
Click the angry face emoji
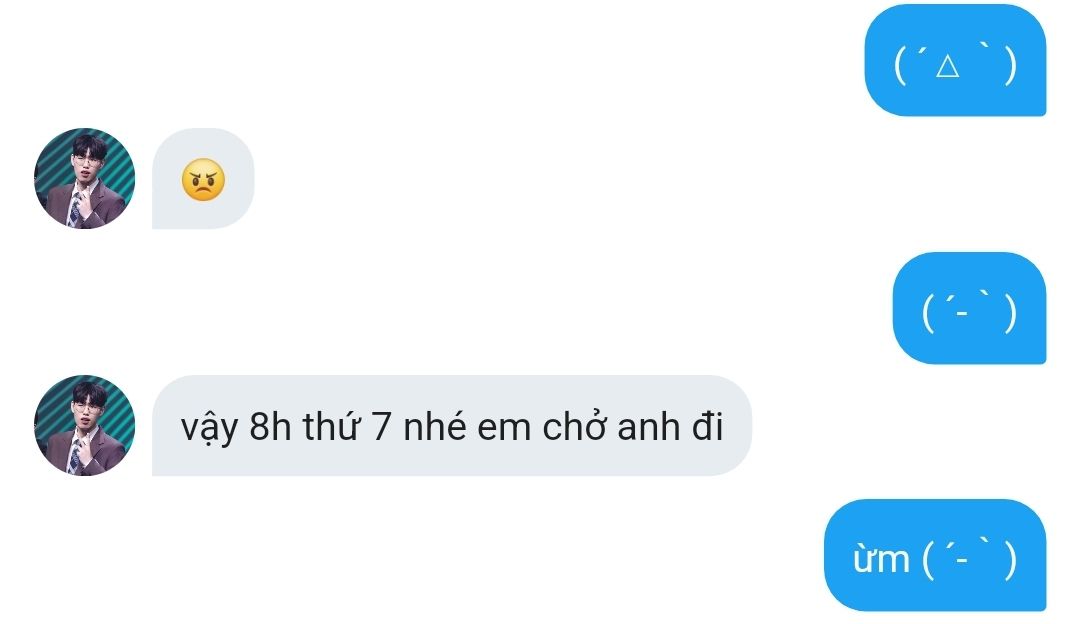click(203, 180)
